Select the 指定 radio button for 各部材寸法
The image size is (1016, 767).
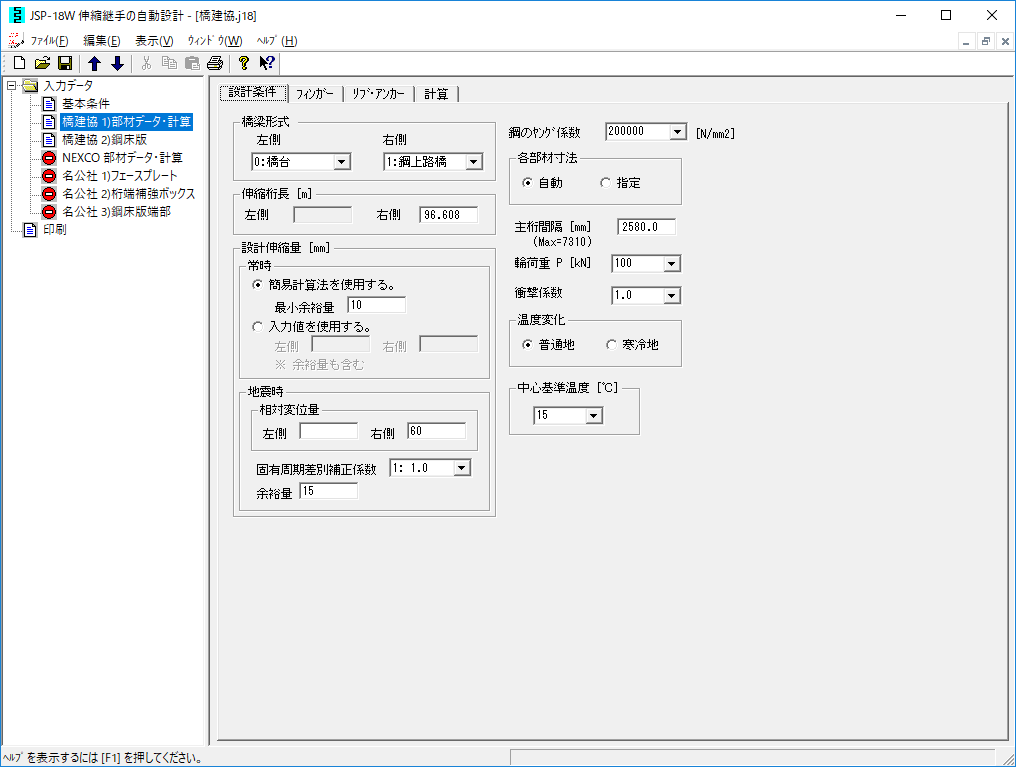click(x=605, y=183)
